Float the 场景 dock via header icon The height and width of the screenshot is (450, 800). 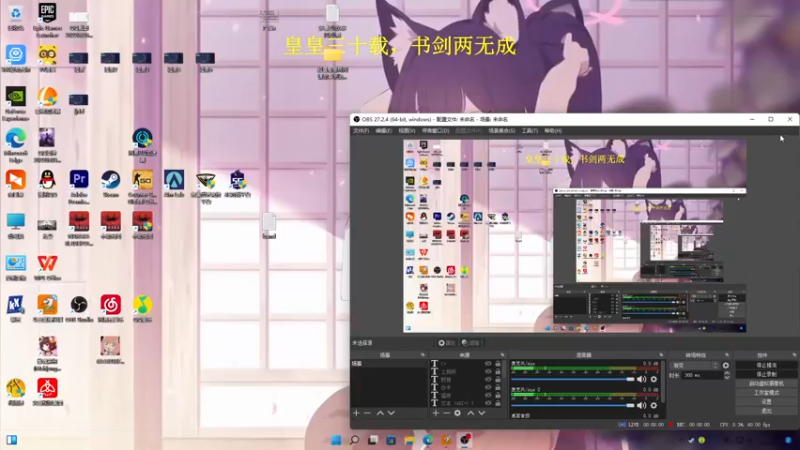422,355
